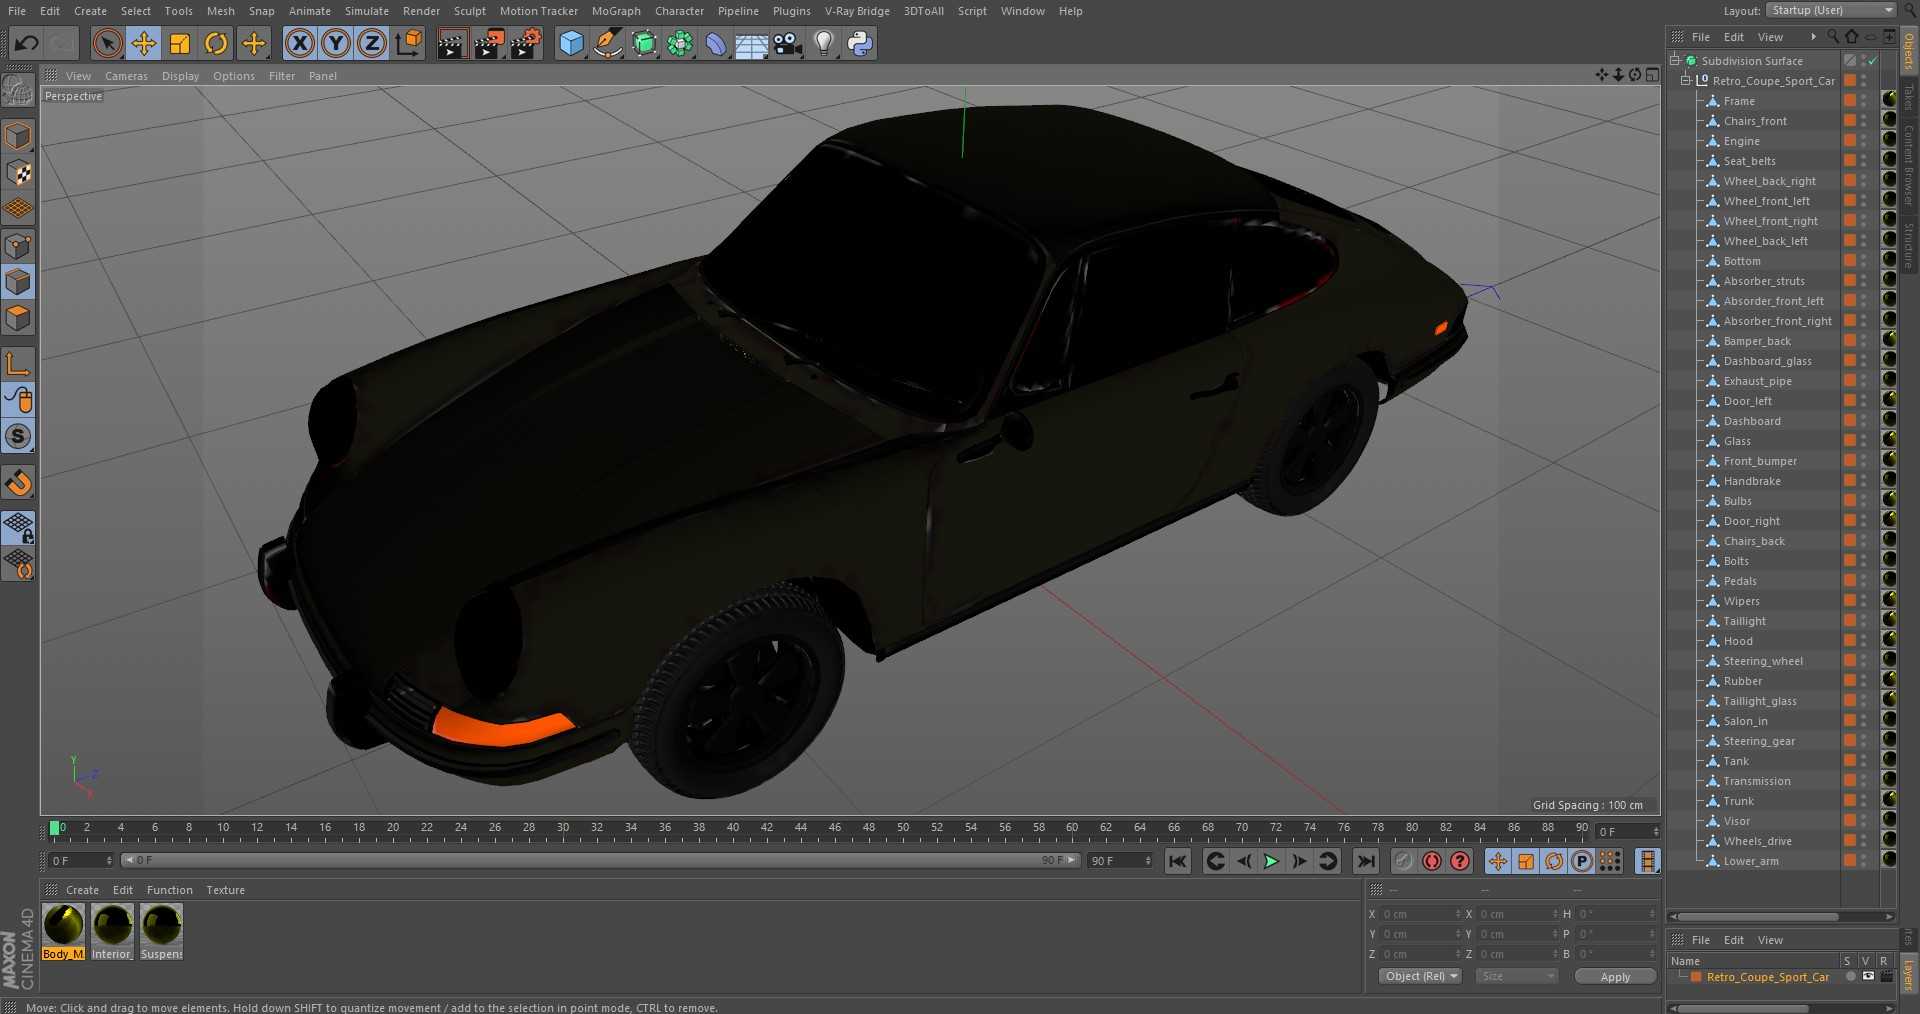
Task: Toggle the Y axis lock
Action: pos(336,43)
